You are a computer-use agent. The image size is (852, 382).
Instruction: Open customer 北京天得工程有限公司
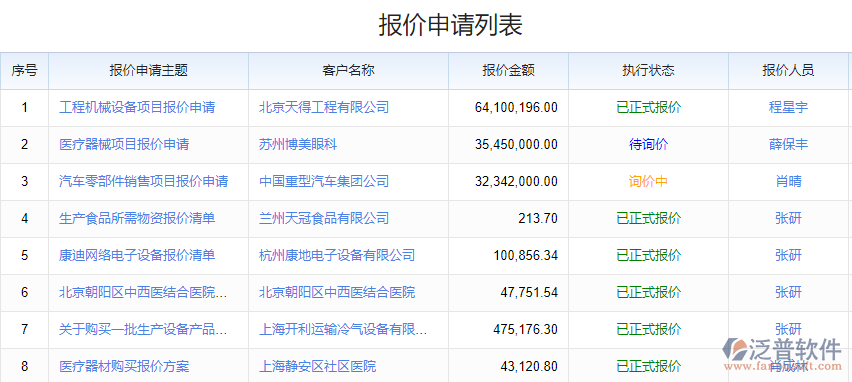pyautogui.click(x=324, y=108)
